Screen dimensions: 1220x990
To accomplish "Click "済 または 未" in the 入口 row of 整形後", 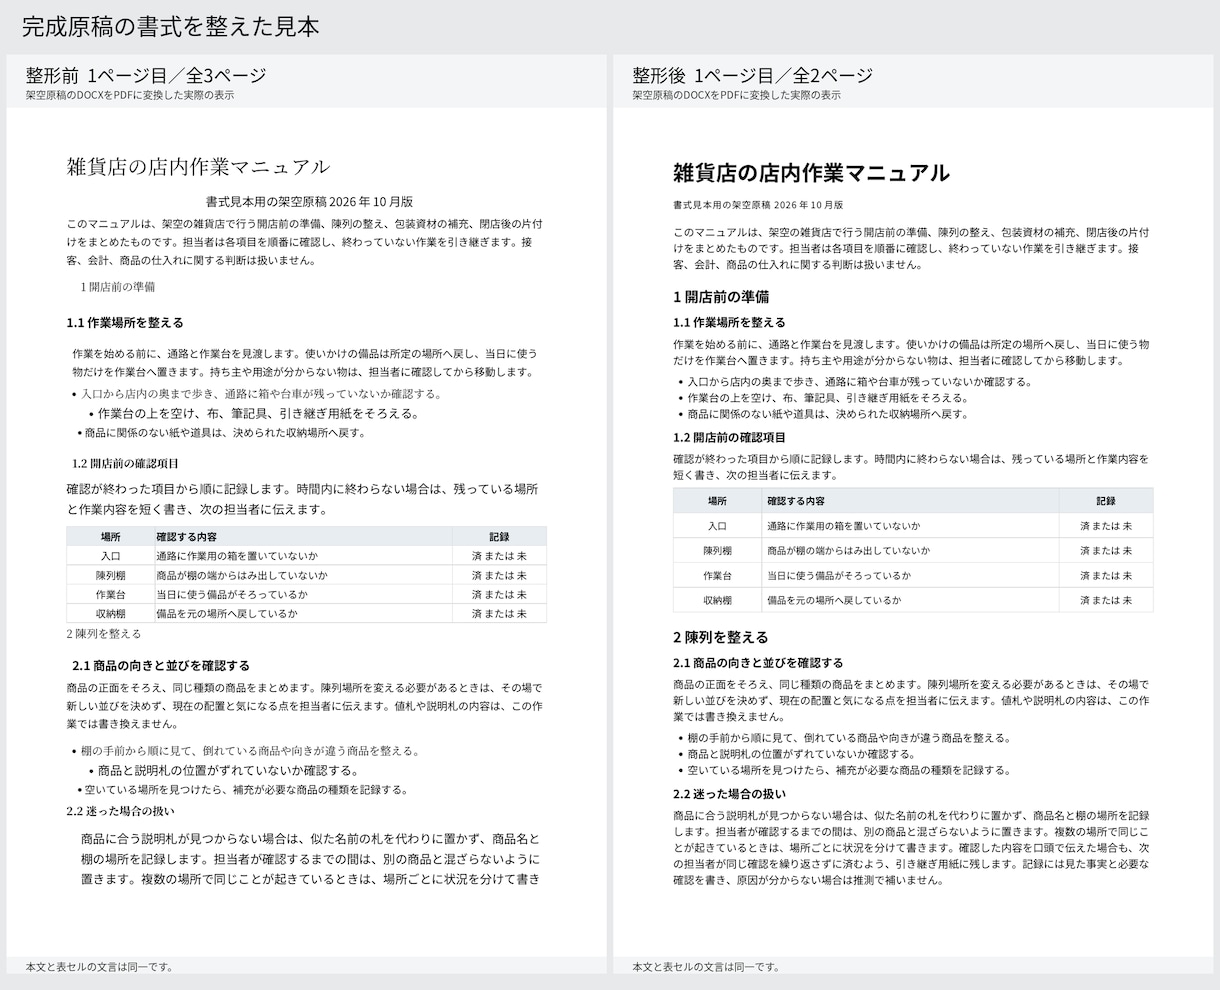I will tap(1106, 525).
